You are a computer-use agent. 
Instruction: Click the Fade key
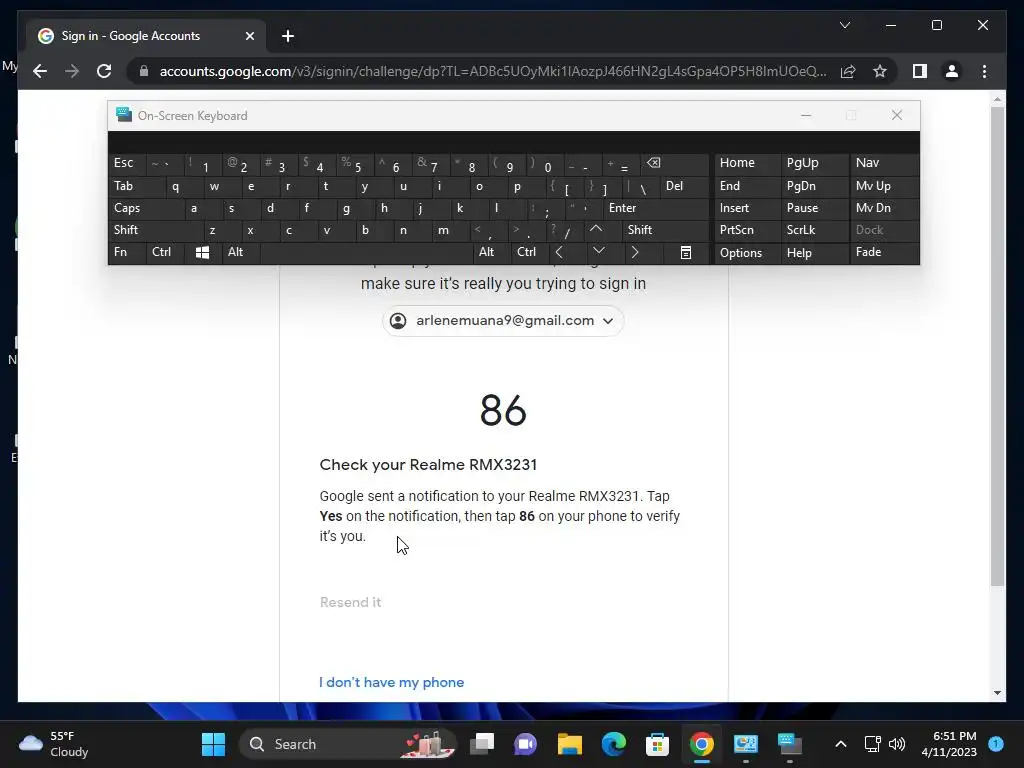(x=884, y=253)
